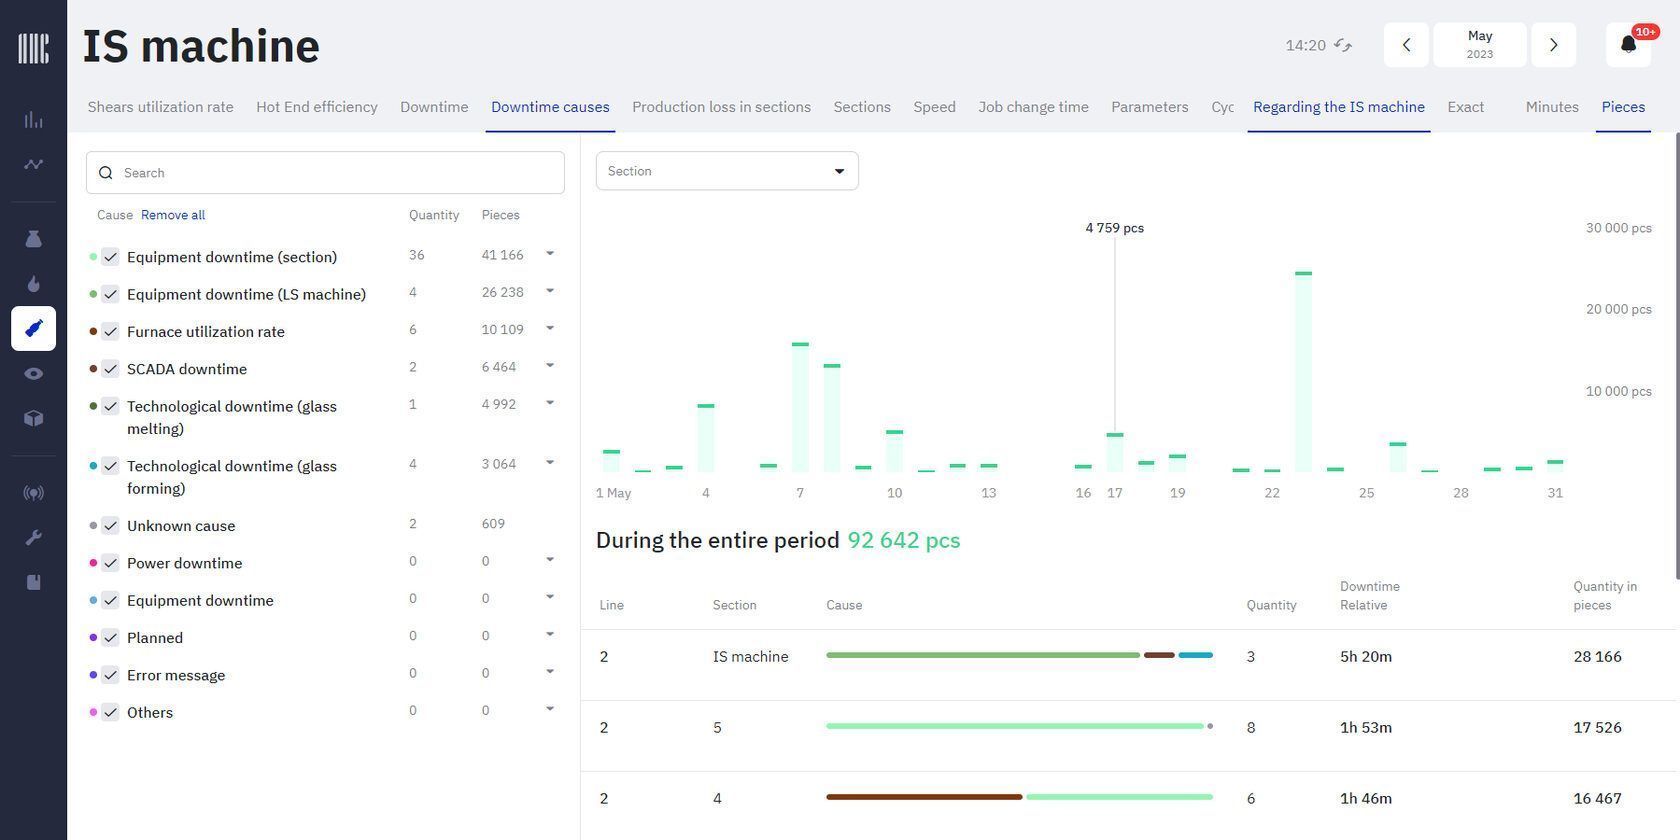Click the magnifier icon in the search box

[106, 173]
